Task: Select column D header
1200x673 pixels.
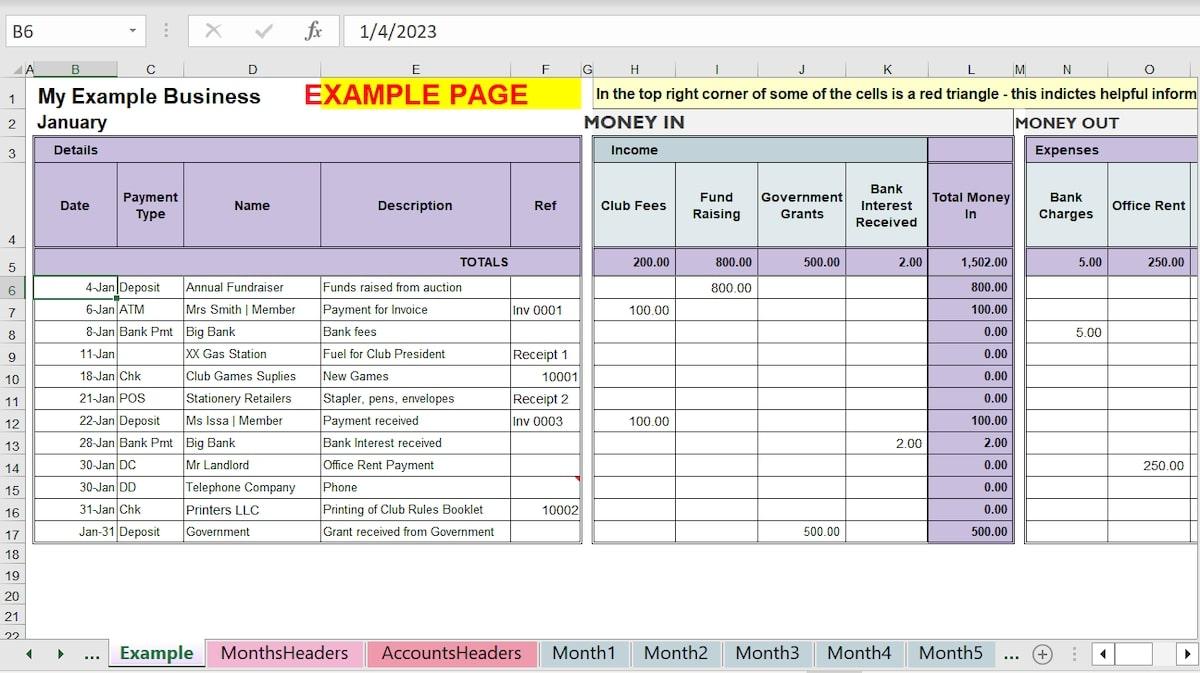Action: click(x=252, y=69)
